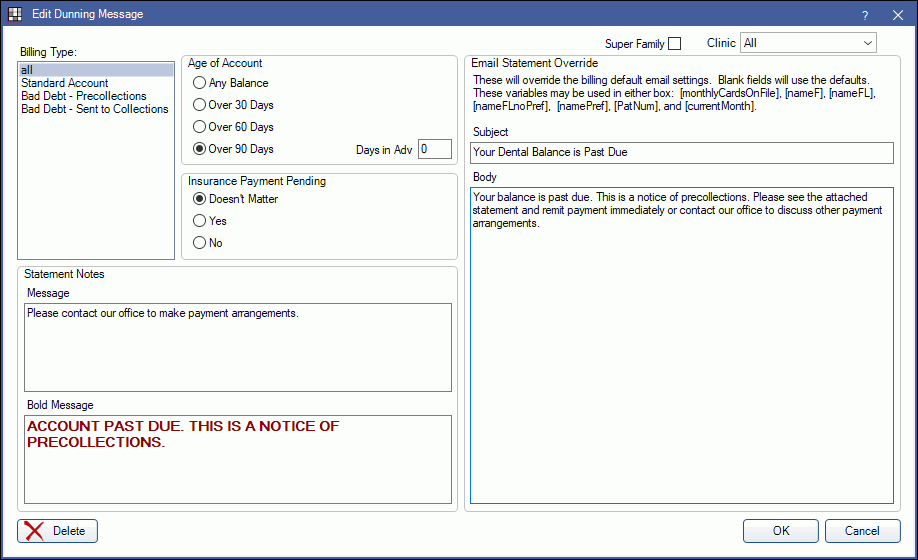The height and width of the screenshot is (560, 918).
Task: Click into the email Body text area
Action: tap(681, 345)
